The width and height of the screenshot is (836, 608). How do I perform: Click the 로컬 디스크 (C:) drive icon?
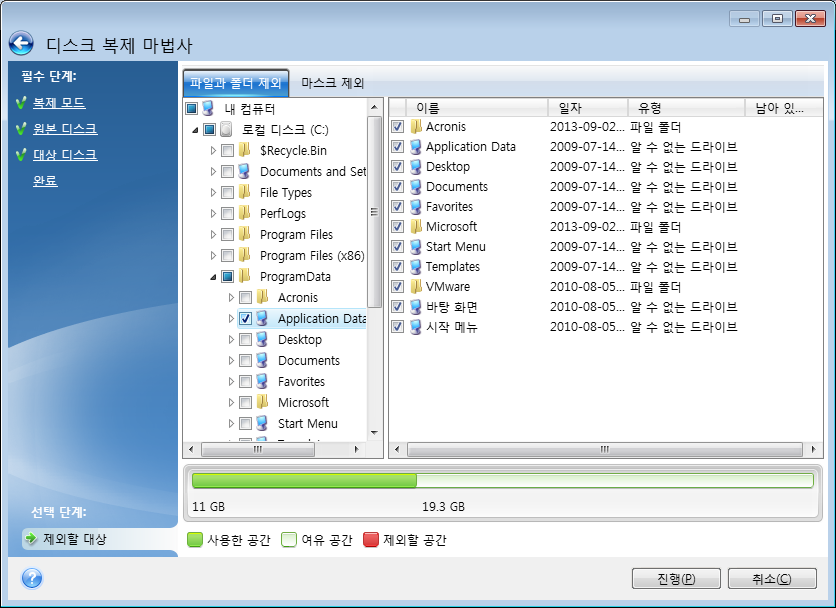(x=226, y=129)
